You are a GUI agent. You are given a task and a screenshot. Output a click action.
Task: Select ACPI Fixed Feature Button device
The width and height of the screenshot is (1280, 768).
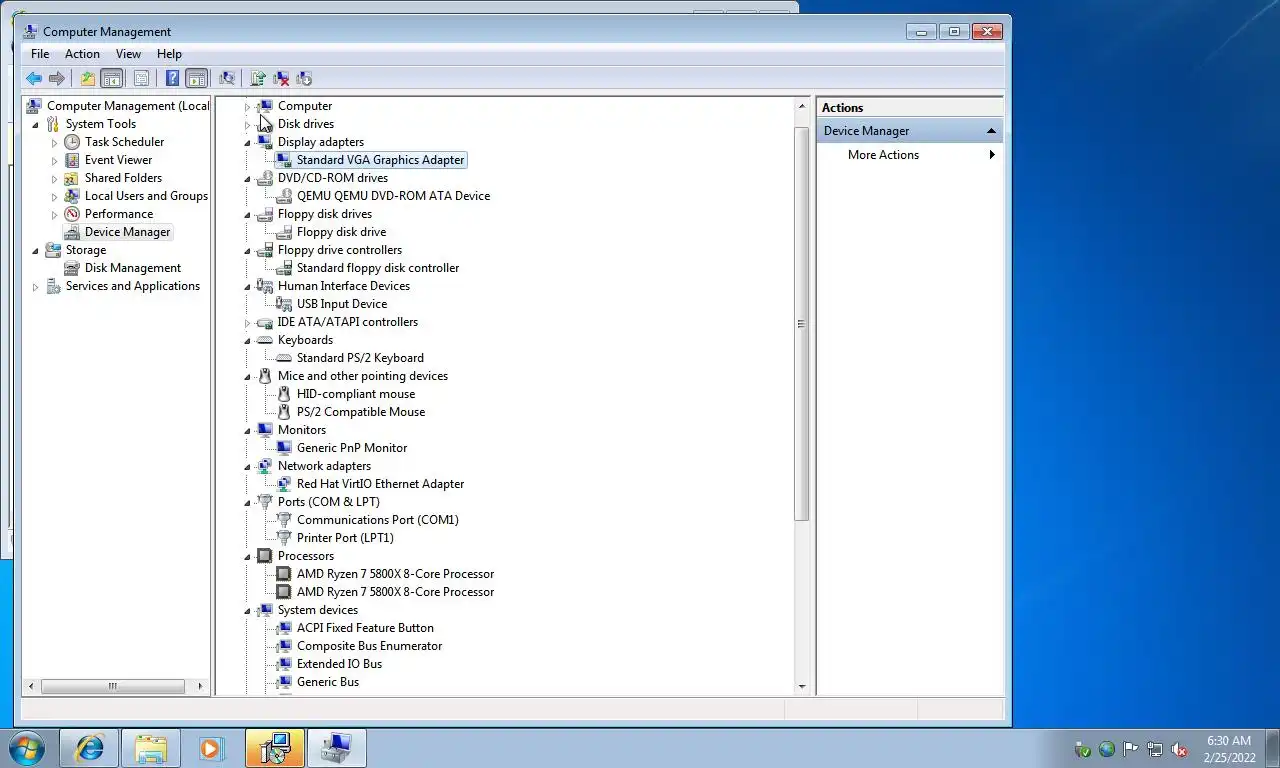[365, 628]
